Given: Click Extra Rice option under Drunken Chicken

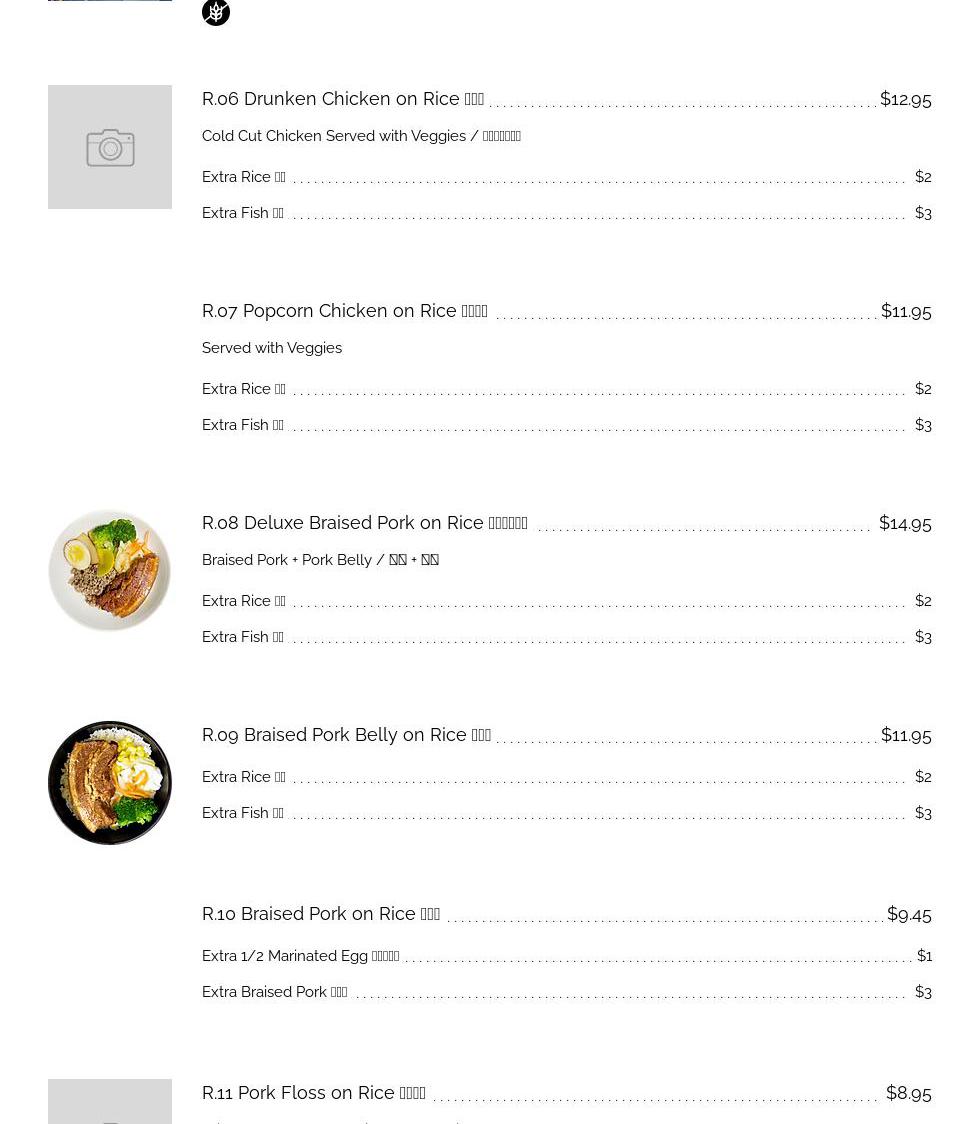Looking at the screenshot, I should click(244, 177).
